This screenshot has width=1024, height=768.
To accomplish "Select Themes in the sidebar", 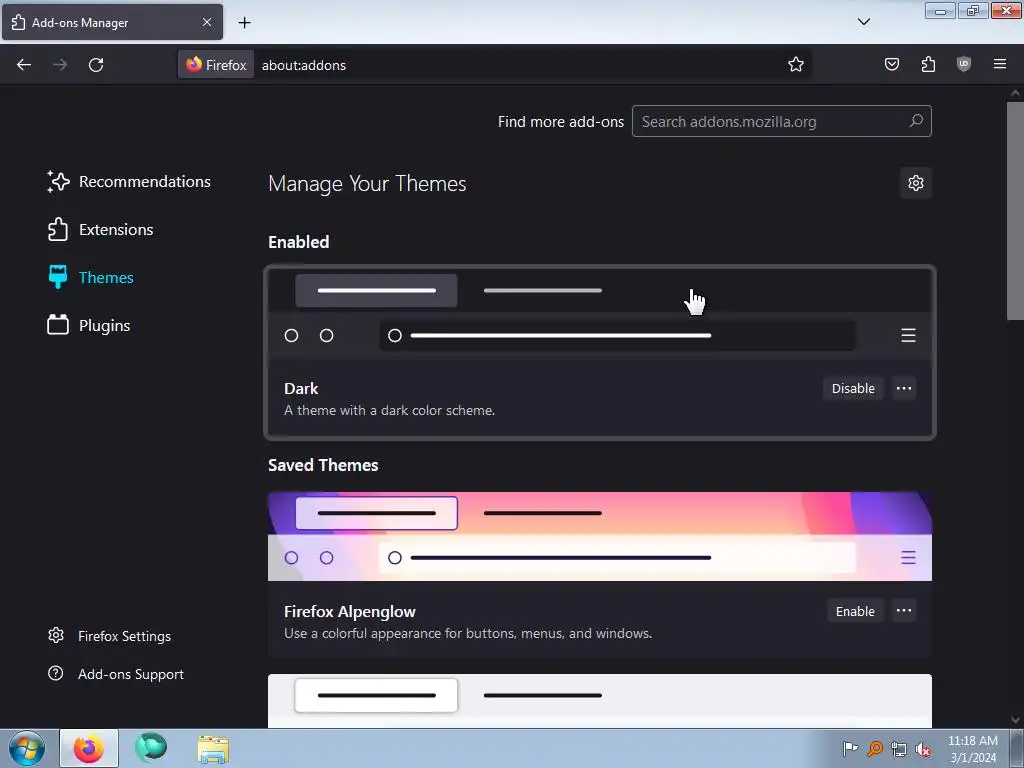I will pyautogui.click(x=90, y=278).
